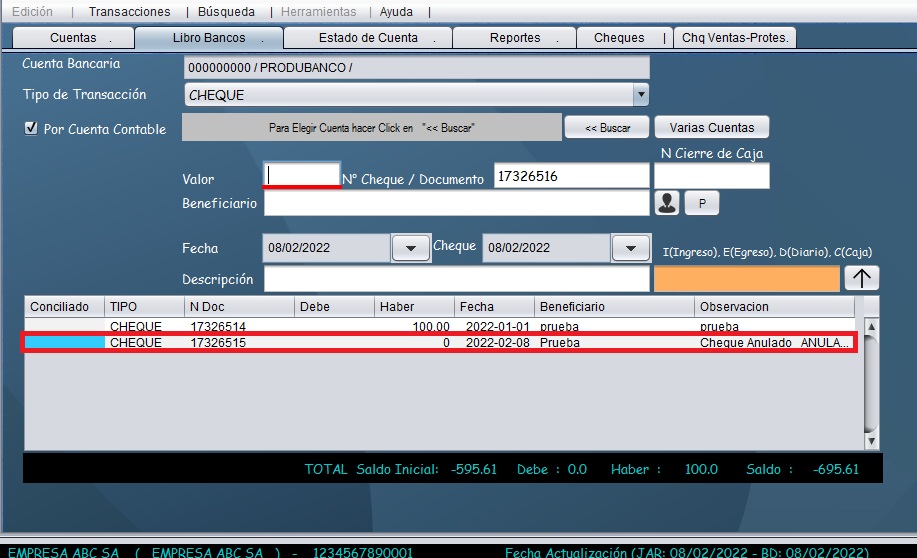Click the up arrow button beside orange field
Screen dimensions: 917x558
pos(861,278)
